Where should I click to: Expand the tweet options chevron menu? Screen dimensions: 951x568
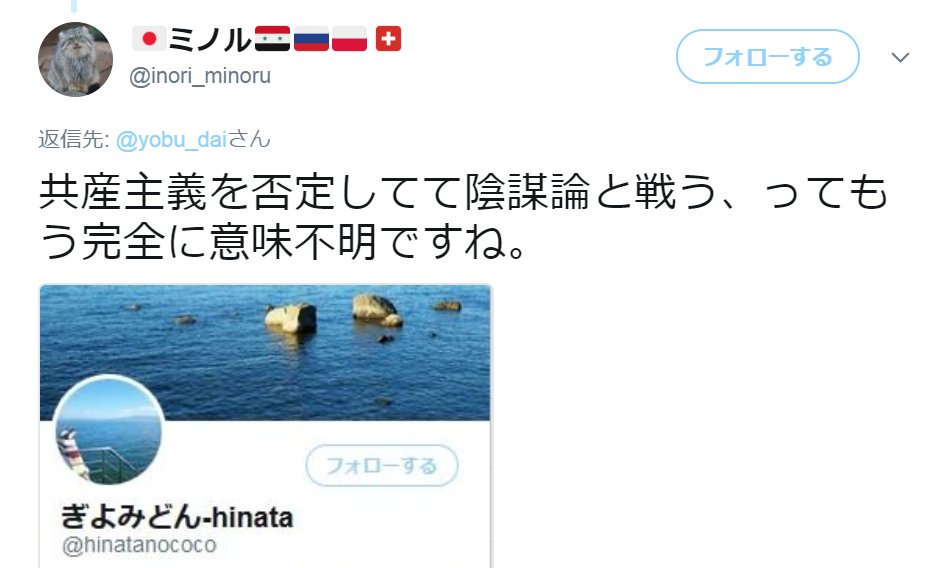click(900, 57)
